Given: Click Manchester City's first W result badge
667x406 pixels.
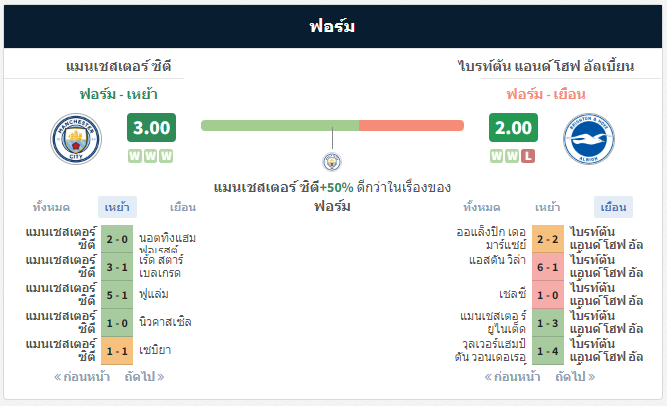Looking at the screenshot, I should pos(135,156).
